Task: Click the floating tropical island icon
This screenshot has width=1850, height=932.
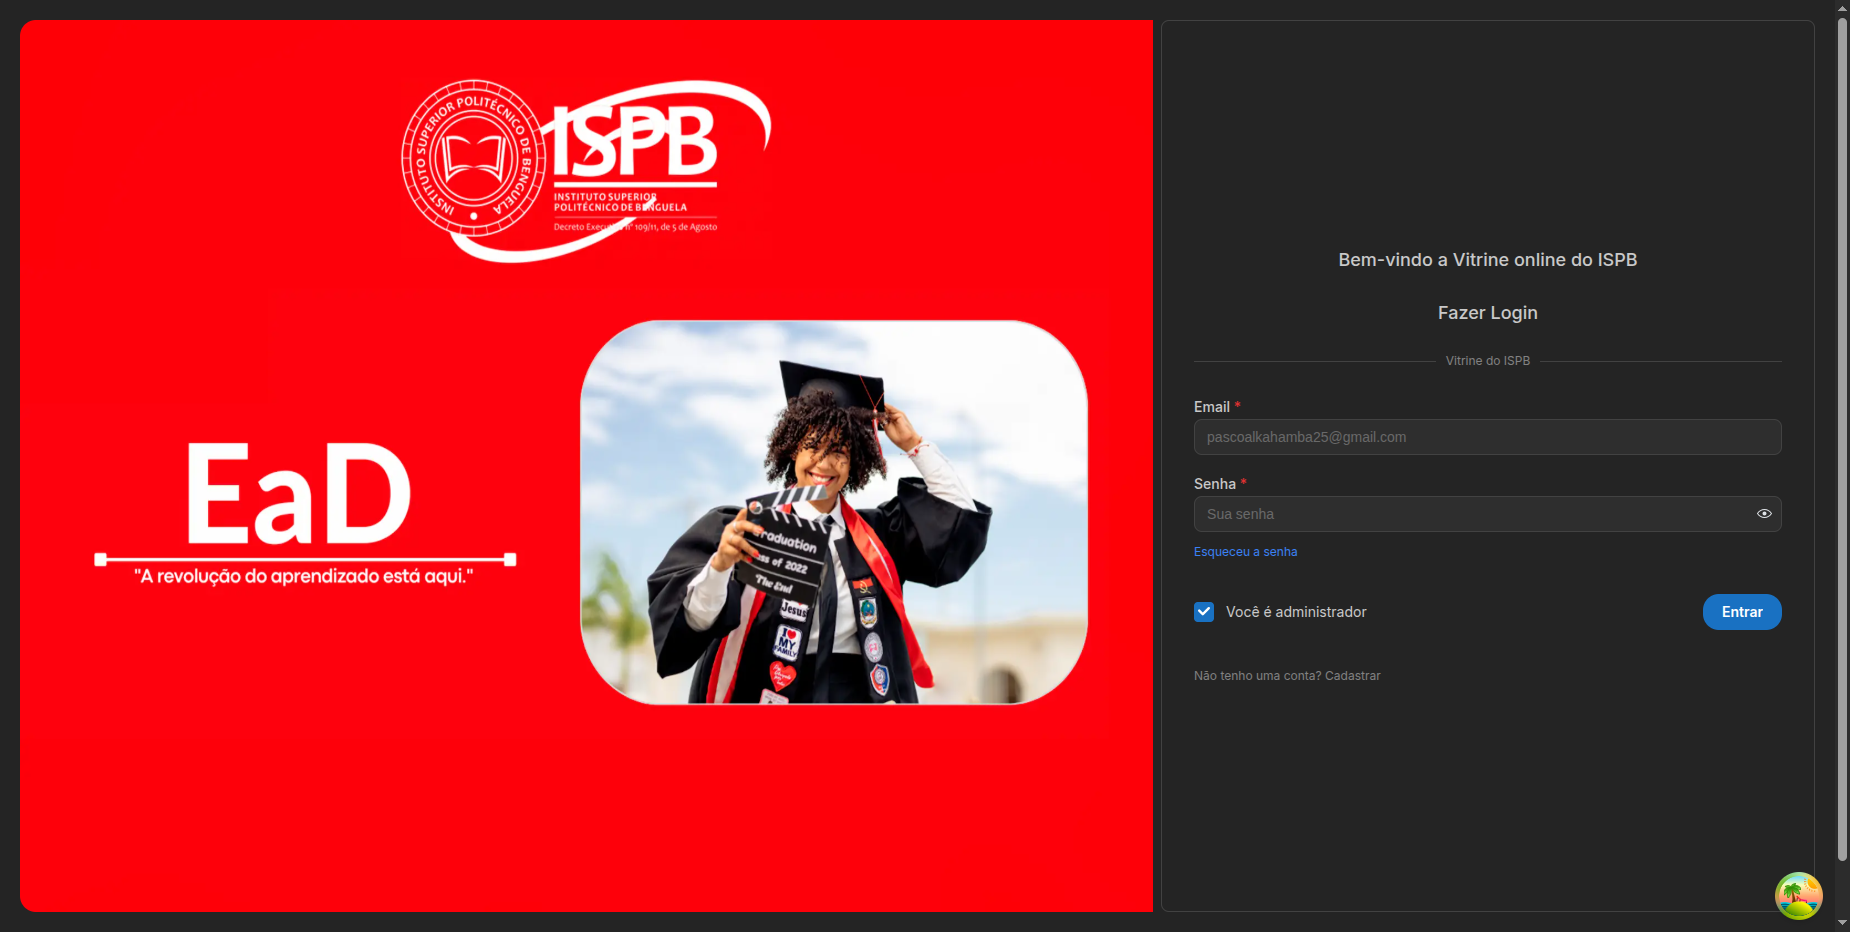Action: point(1797,896)
